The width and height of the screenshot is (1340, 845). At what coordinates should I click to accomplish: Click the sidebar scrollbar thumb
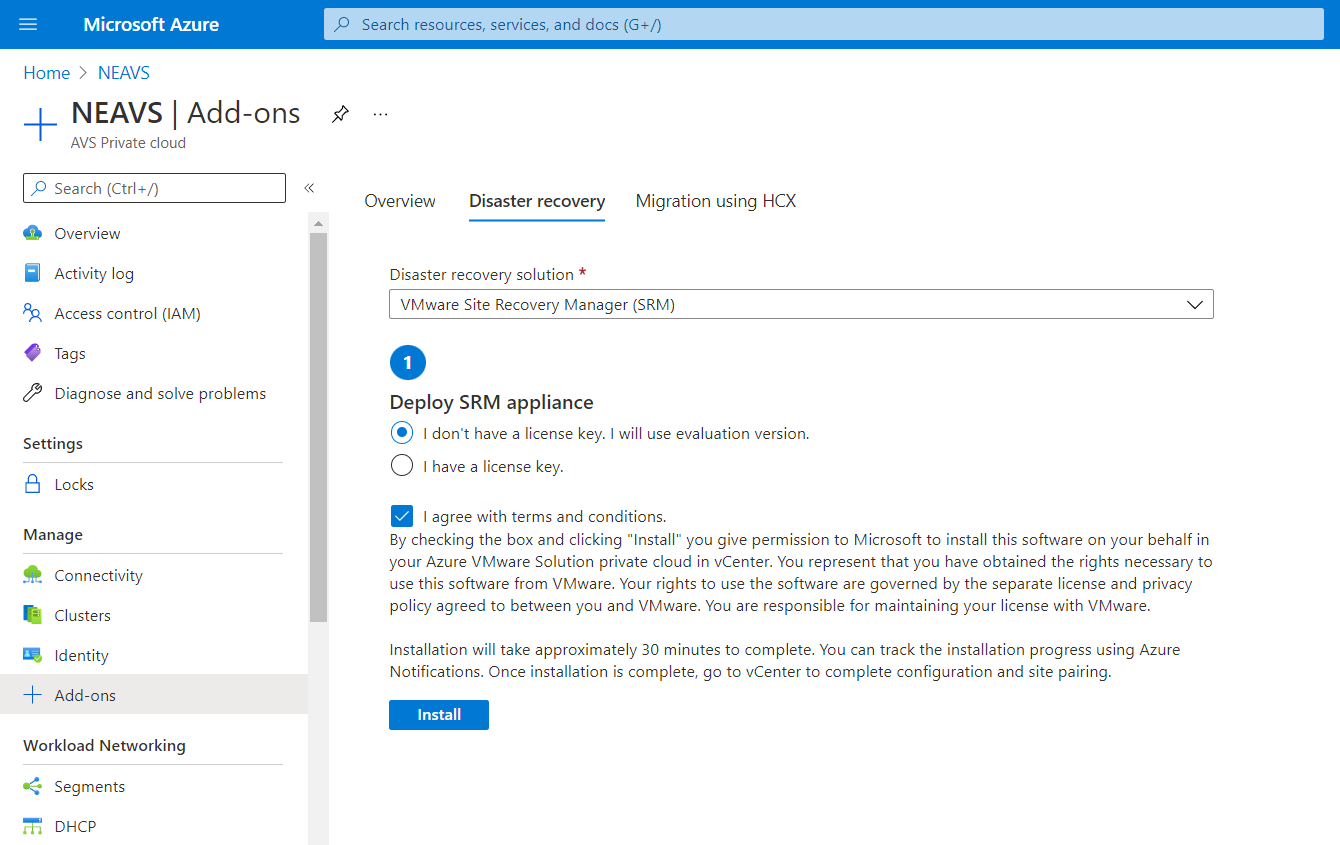point(318,428)
